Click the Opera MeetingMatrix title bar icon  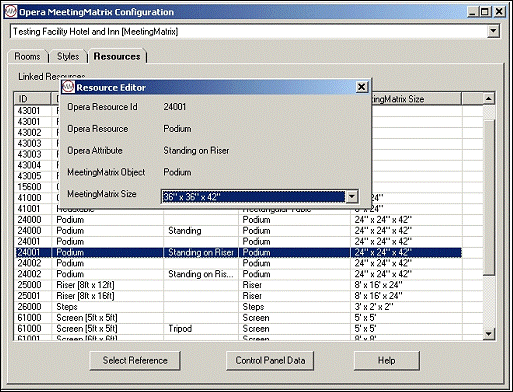10,12
